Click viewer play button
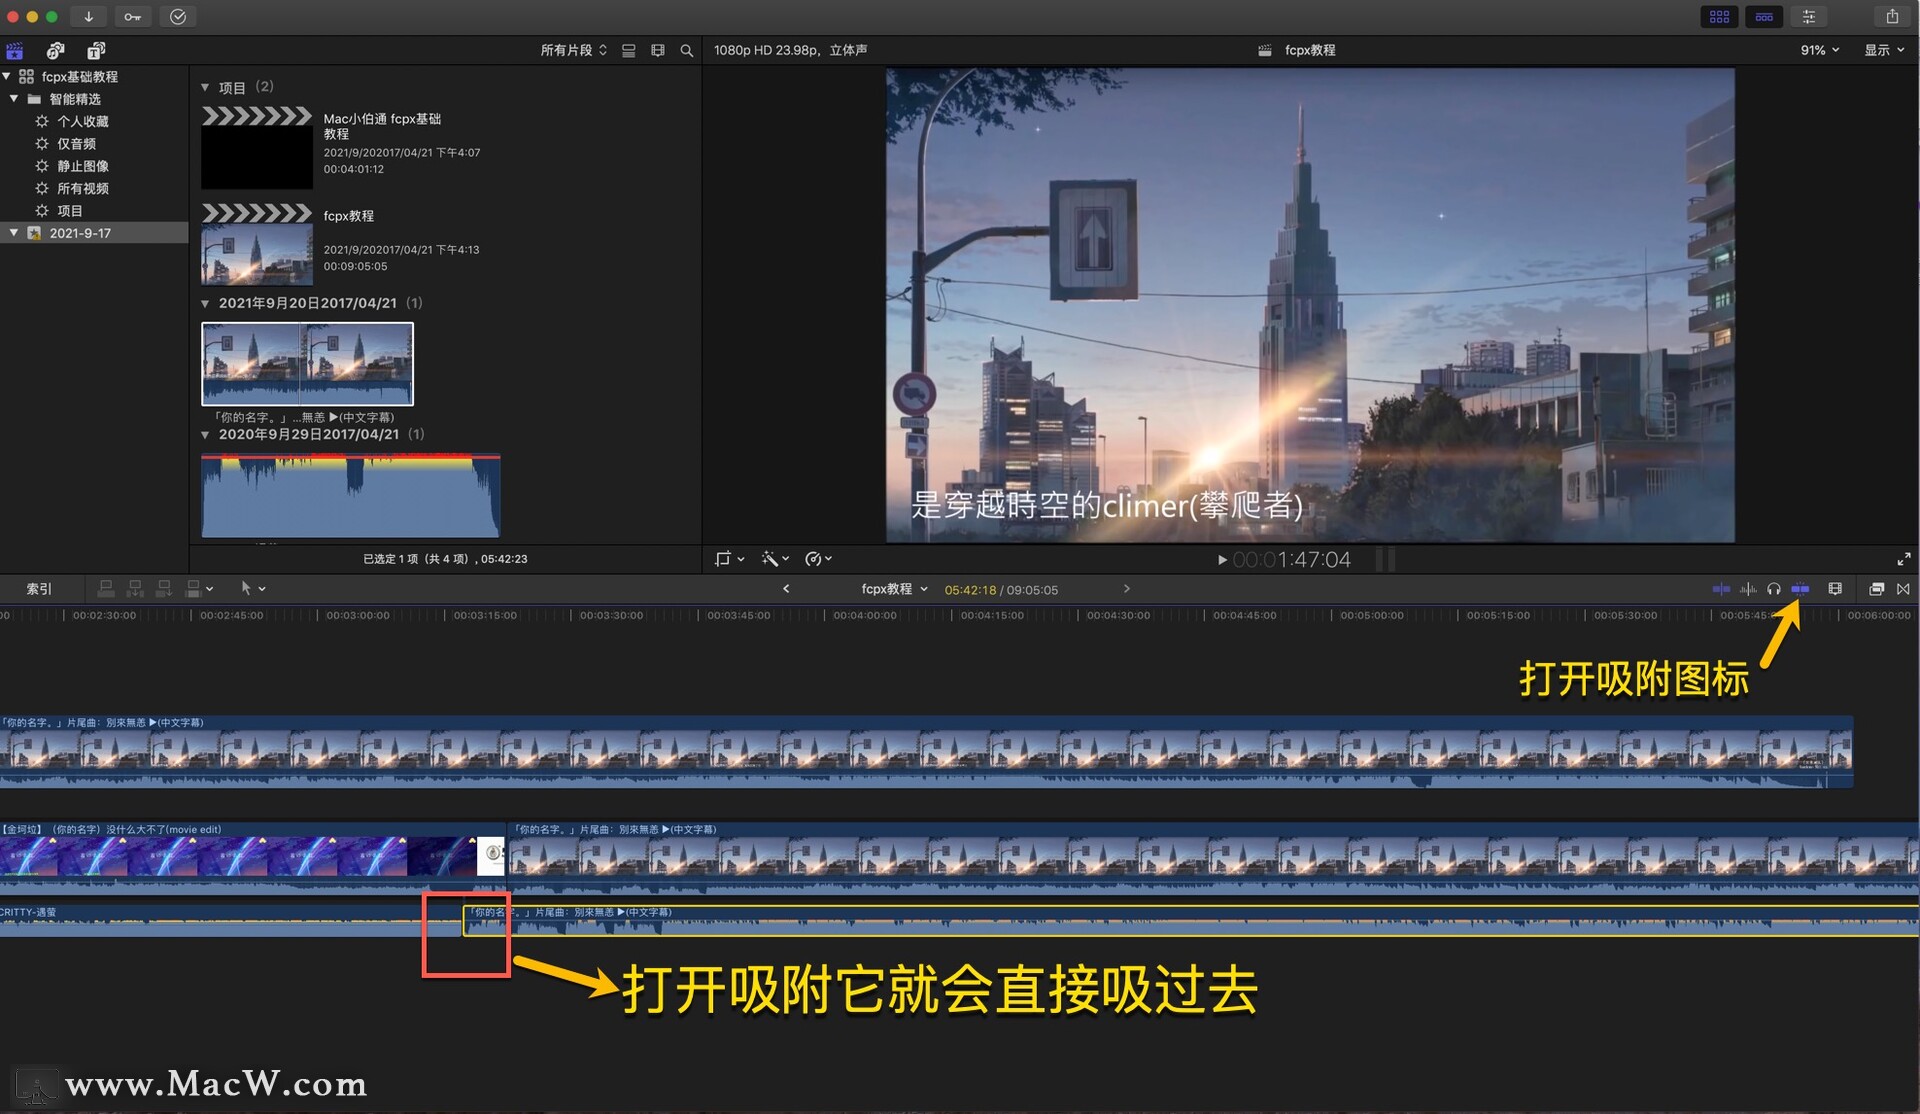The height and width of the screenshot is (1114, 1920). tap(1222, 560)
